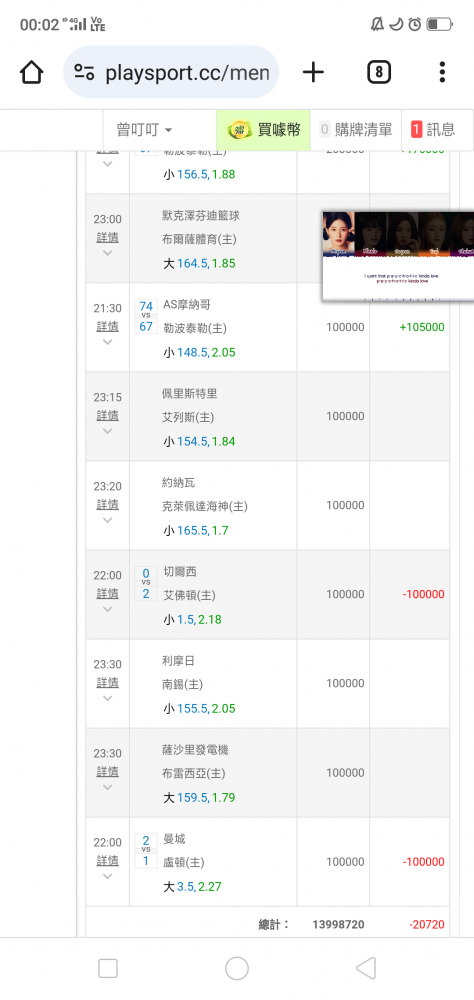Open the 購牌清單 tab
This screenshot has width=474, height=1000.
tap(356, 130)
